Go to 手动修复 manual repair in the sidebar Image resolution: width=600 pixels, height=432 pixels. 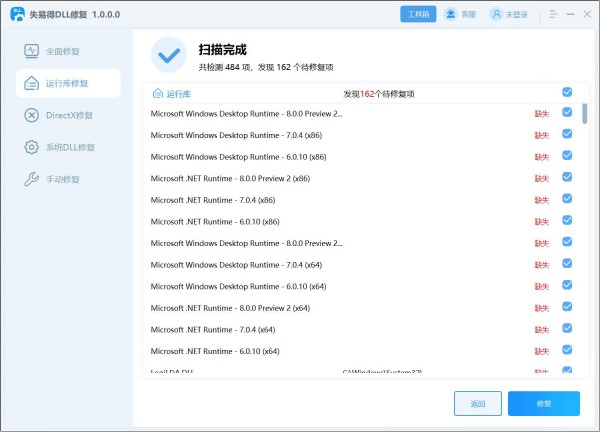69,179
